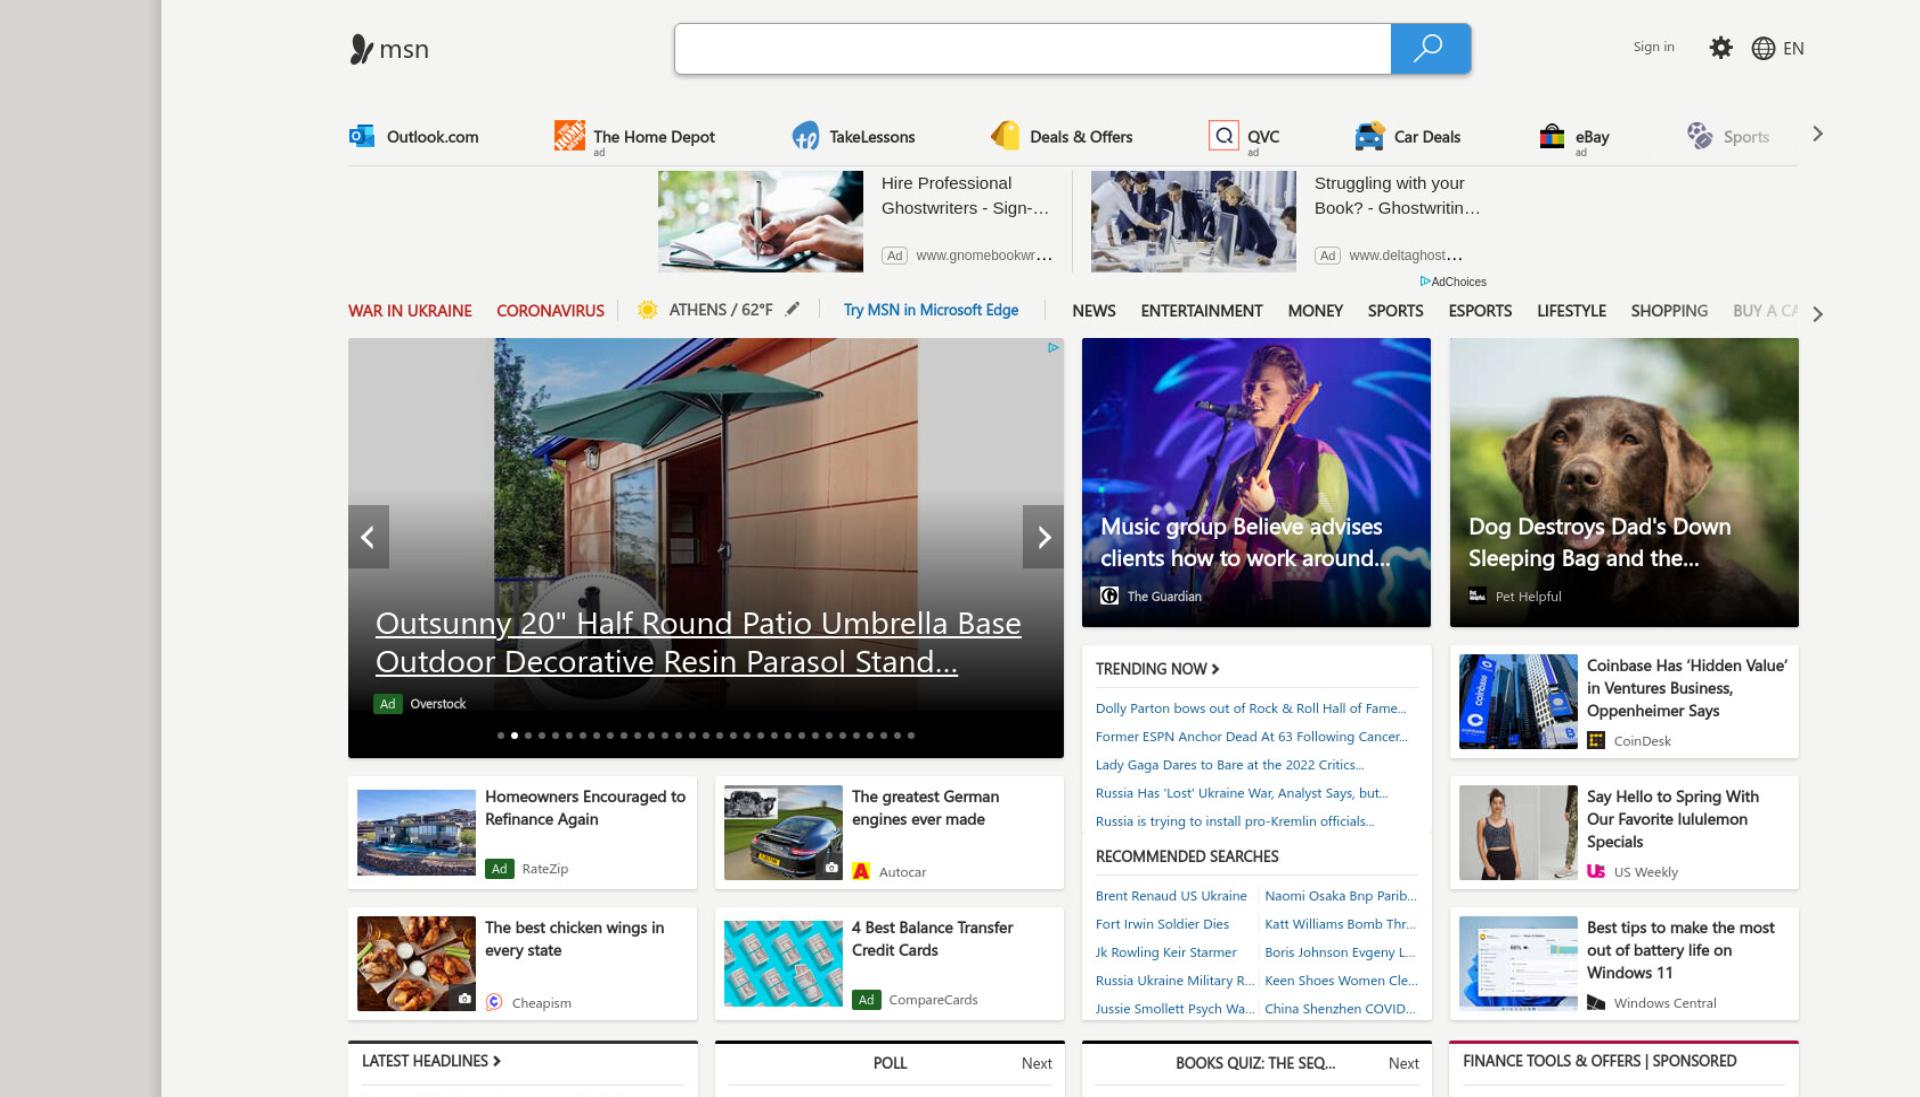Screen dimensions: 1920x1097
Task: Select LIFESTYLE in navigation bar
Action: [x=1571, y=311]
